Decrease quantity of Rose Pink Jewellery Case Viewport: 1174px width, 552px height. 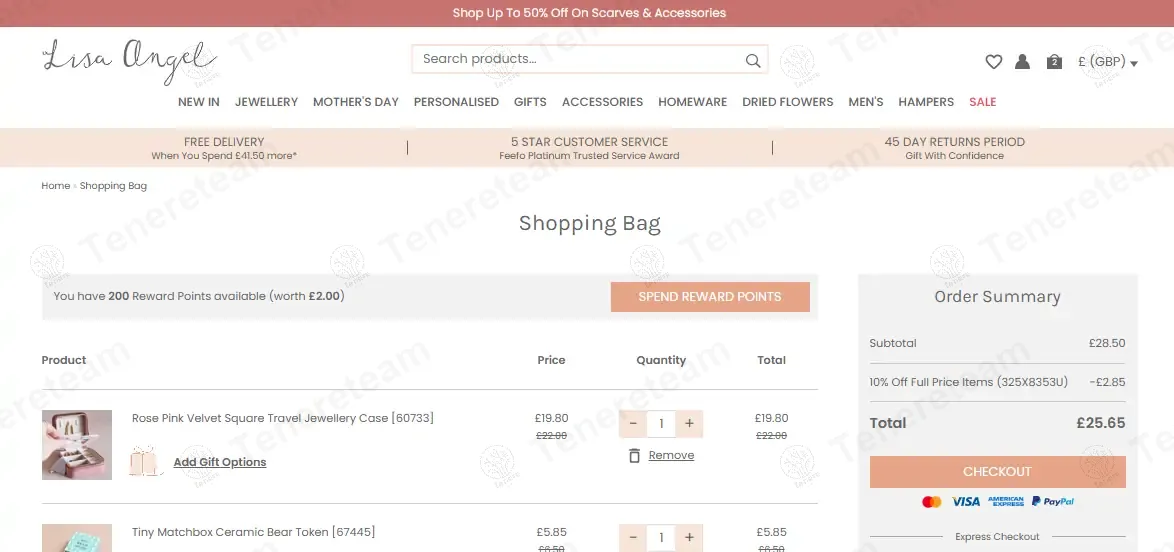coord(633,424)
